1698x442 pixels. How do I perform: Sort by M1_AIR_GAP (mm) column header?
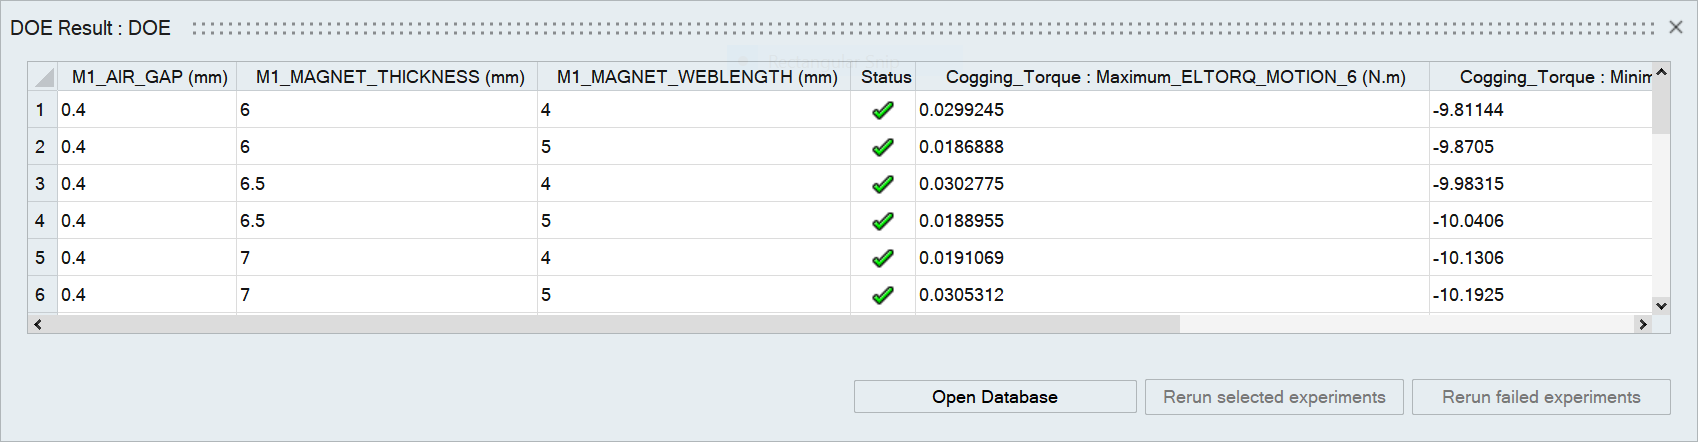click(149, 77)
